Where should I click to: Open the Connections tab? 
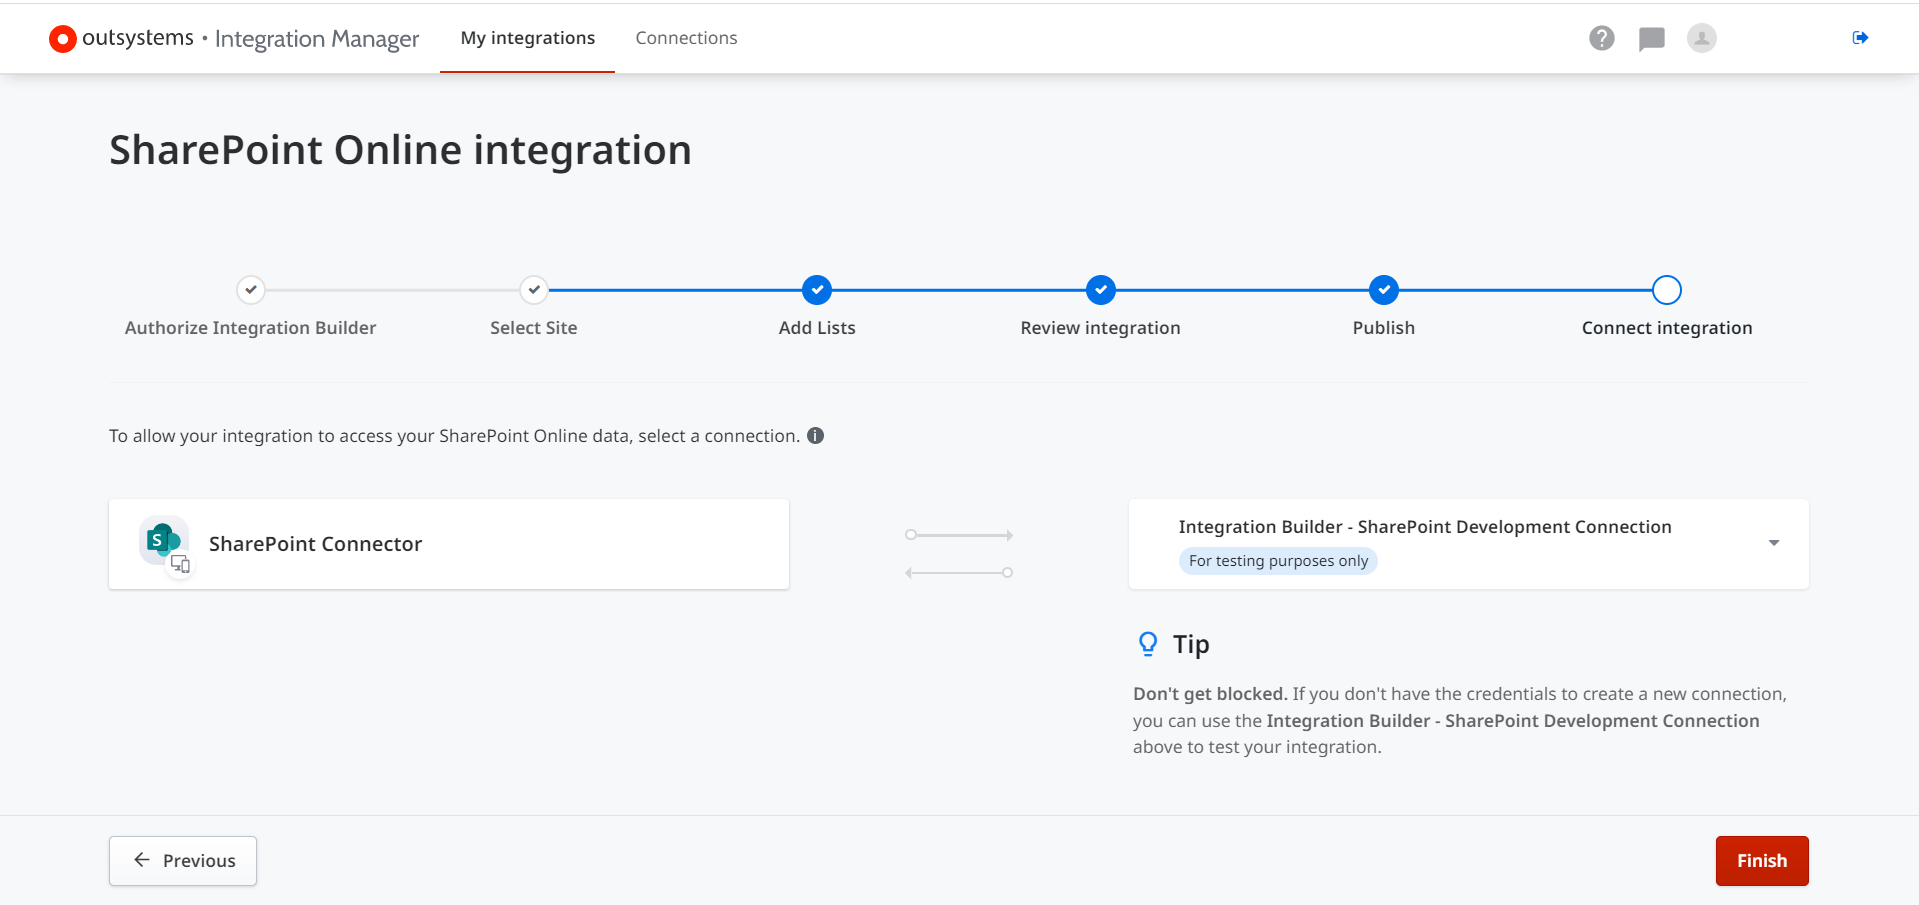(x=686, y=38)
